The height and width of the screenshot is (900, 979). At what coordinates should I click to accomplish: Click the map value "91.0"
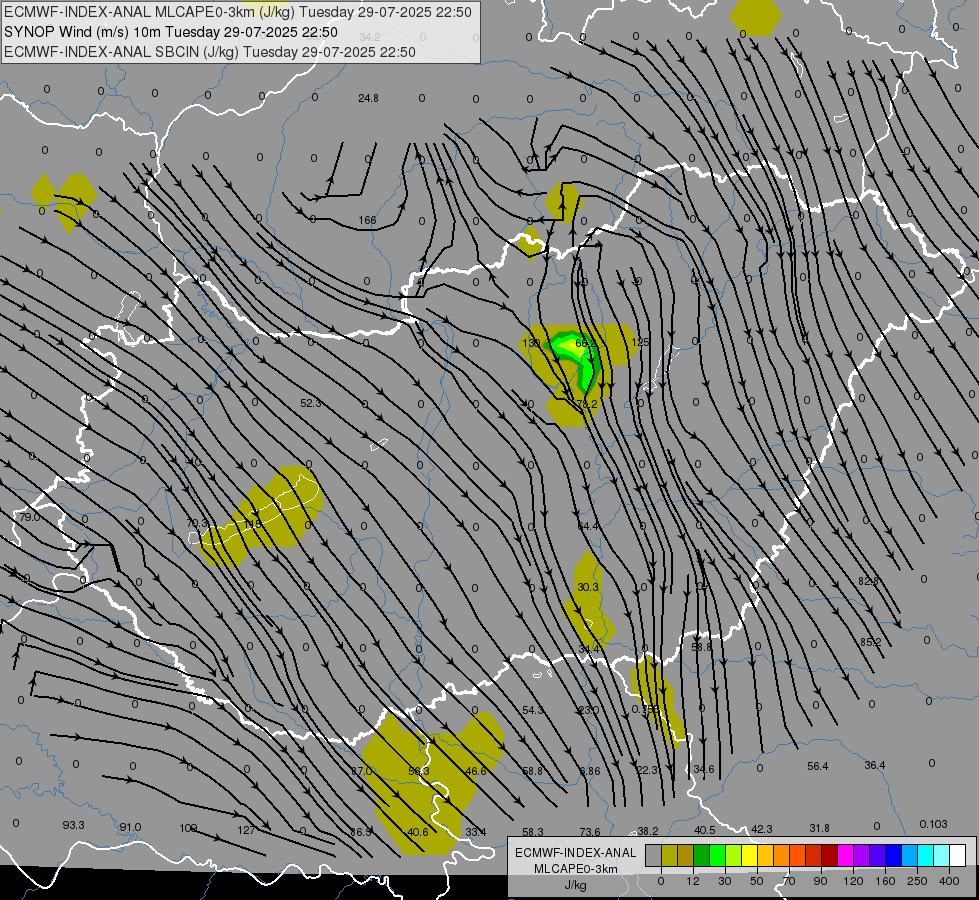pyautogui.click(x=130, y=827)
